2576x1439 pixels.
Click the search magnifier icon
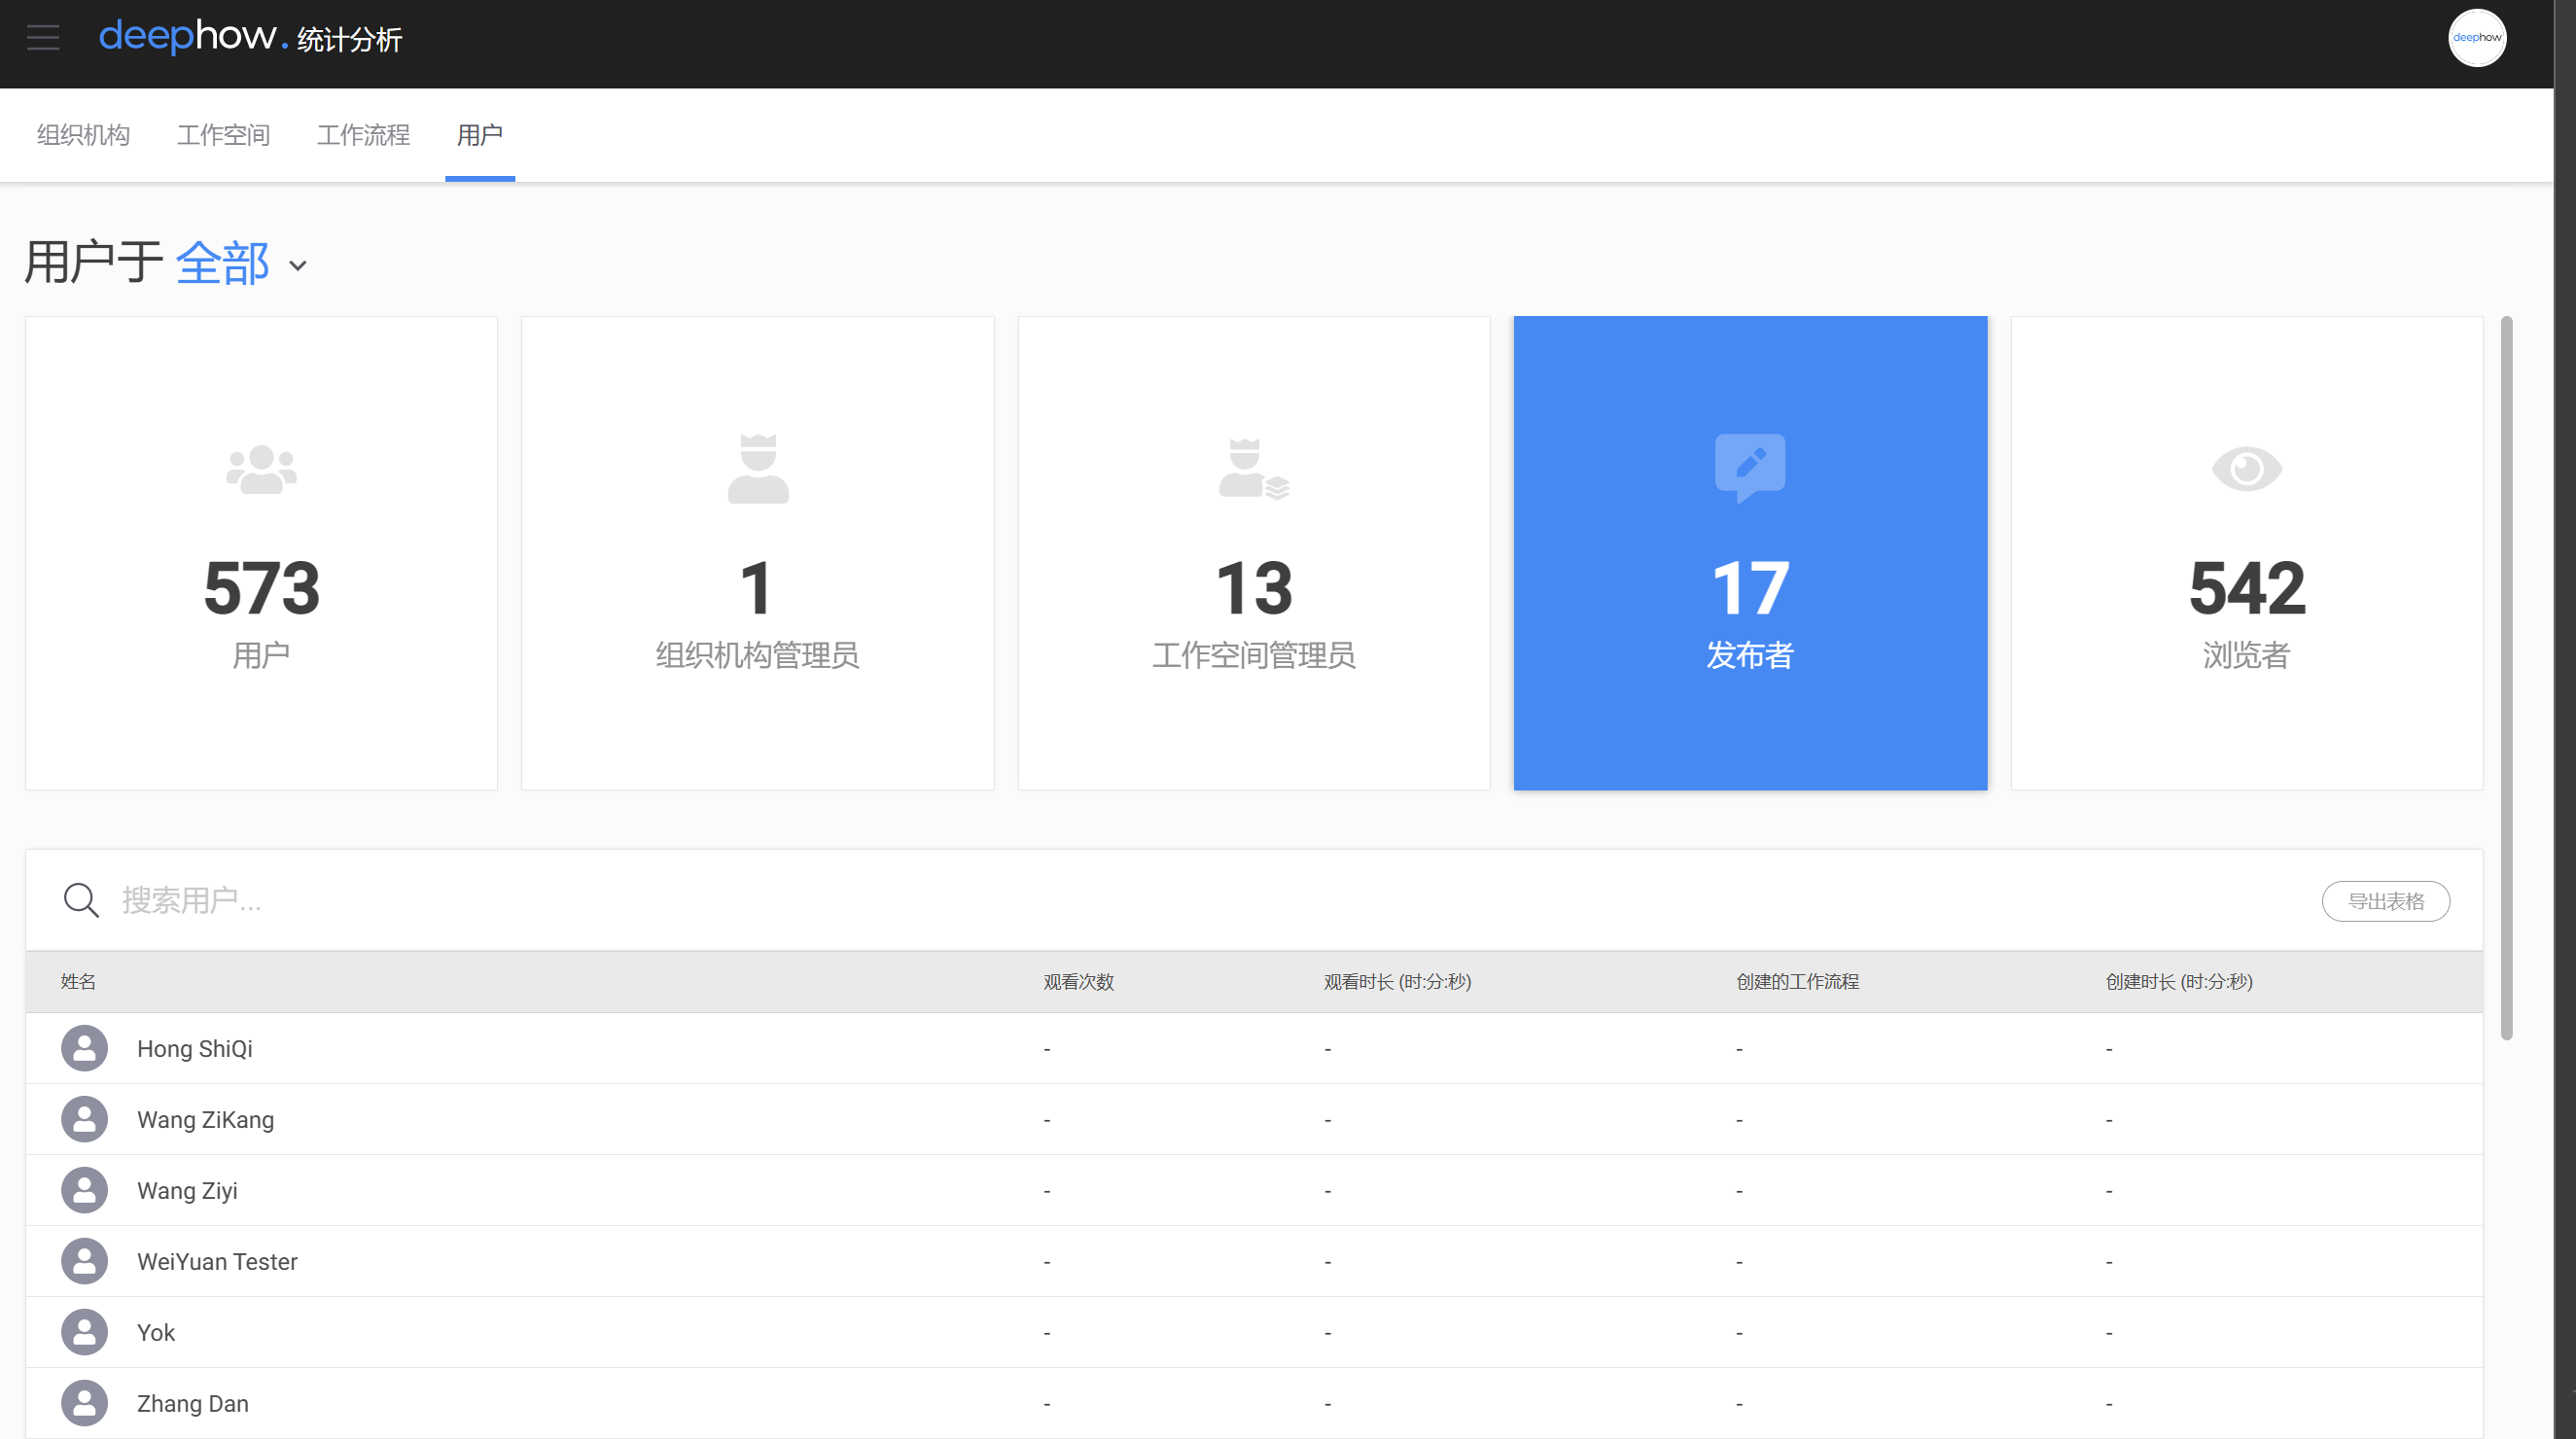(x=81, y=900)
